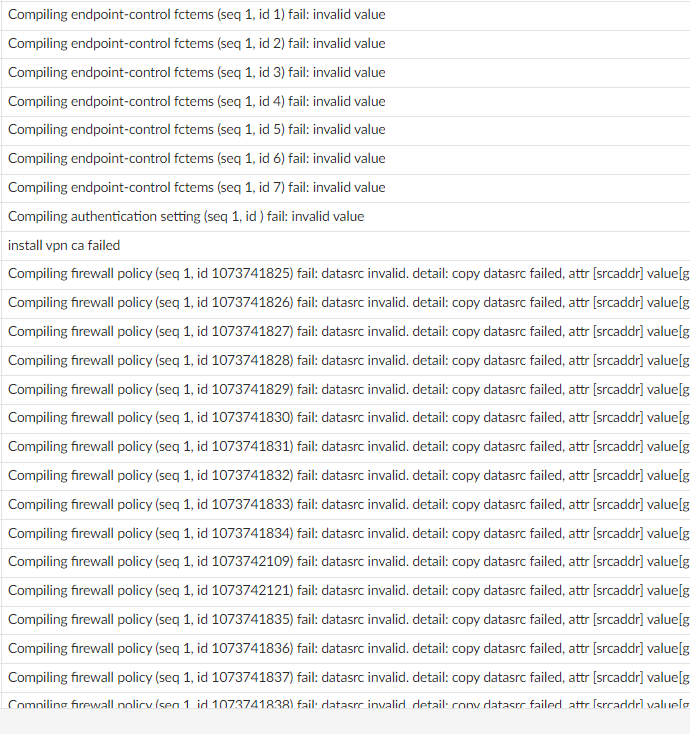The height and width of the screenshot is (734, 690).
Task: Select the firewall policy id 1073741830 line
Action: pos(345,418)
